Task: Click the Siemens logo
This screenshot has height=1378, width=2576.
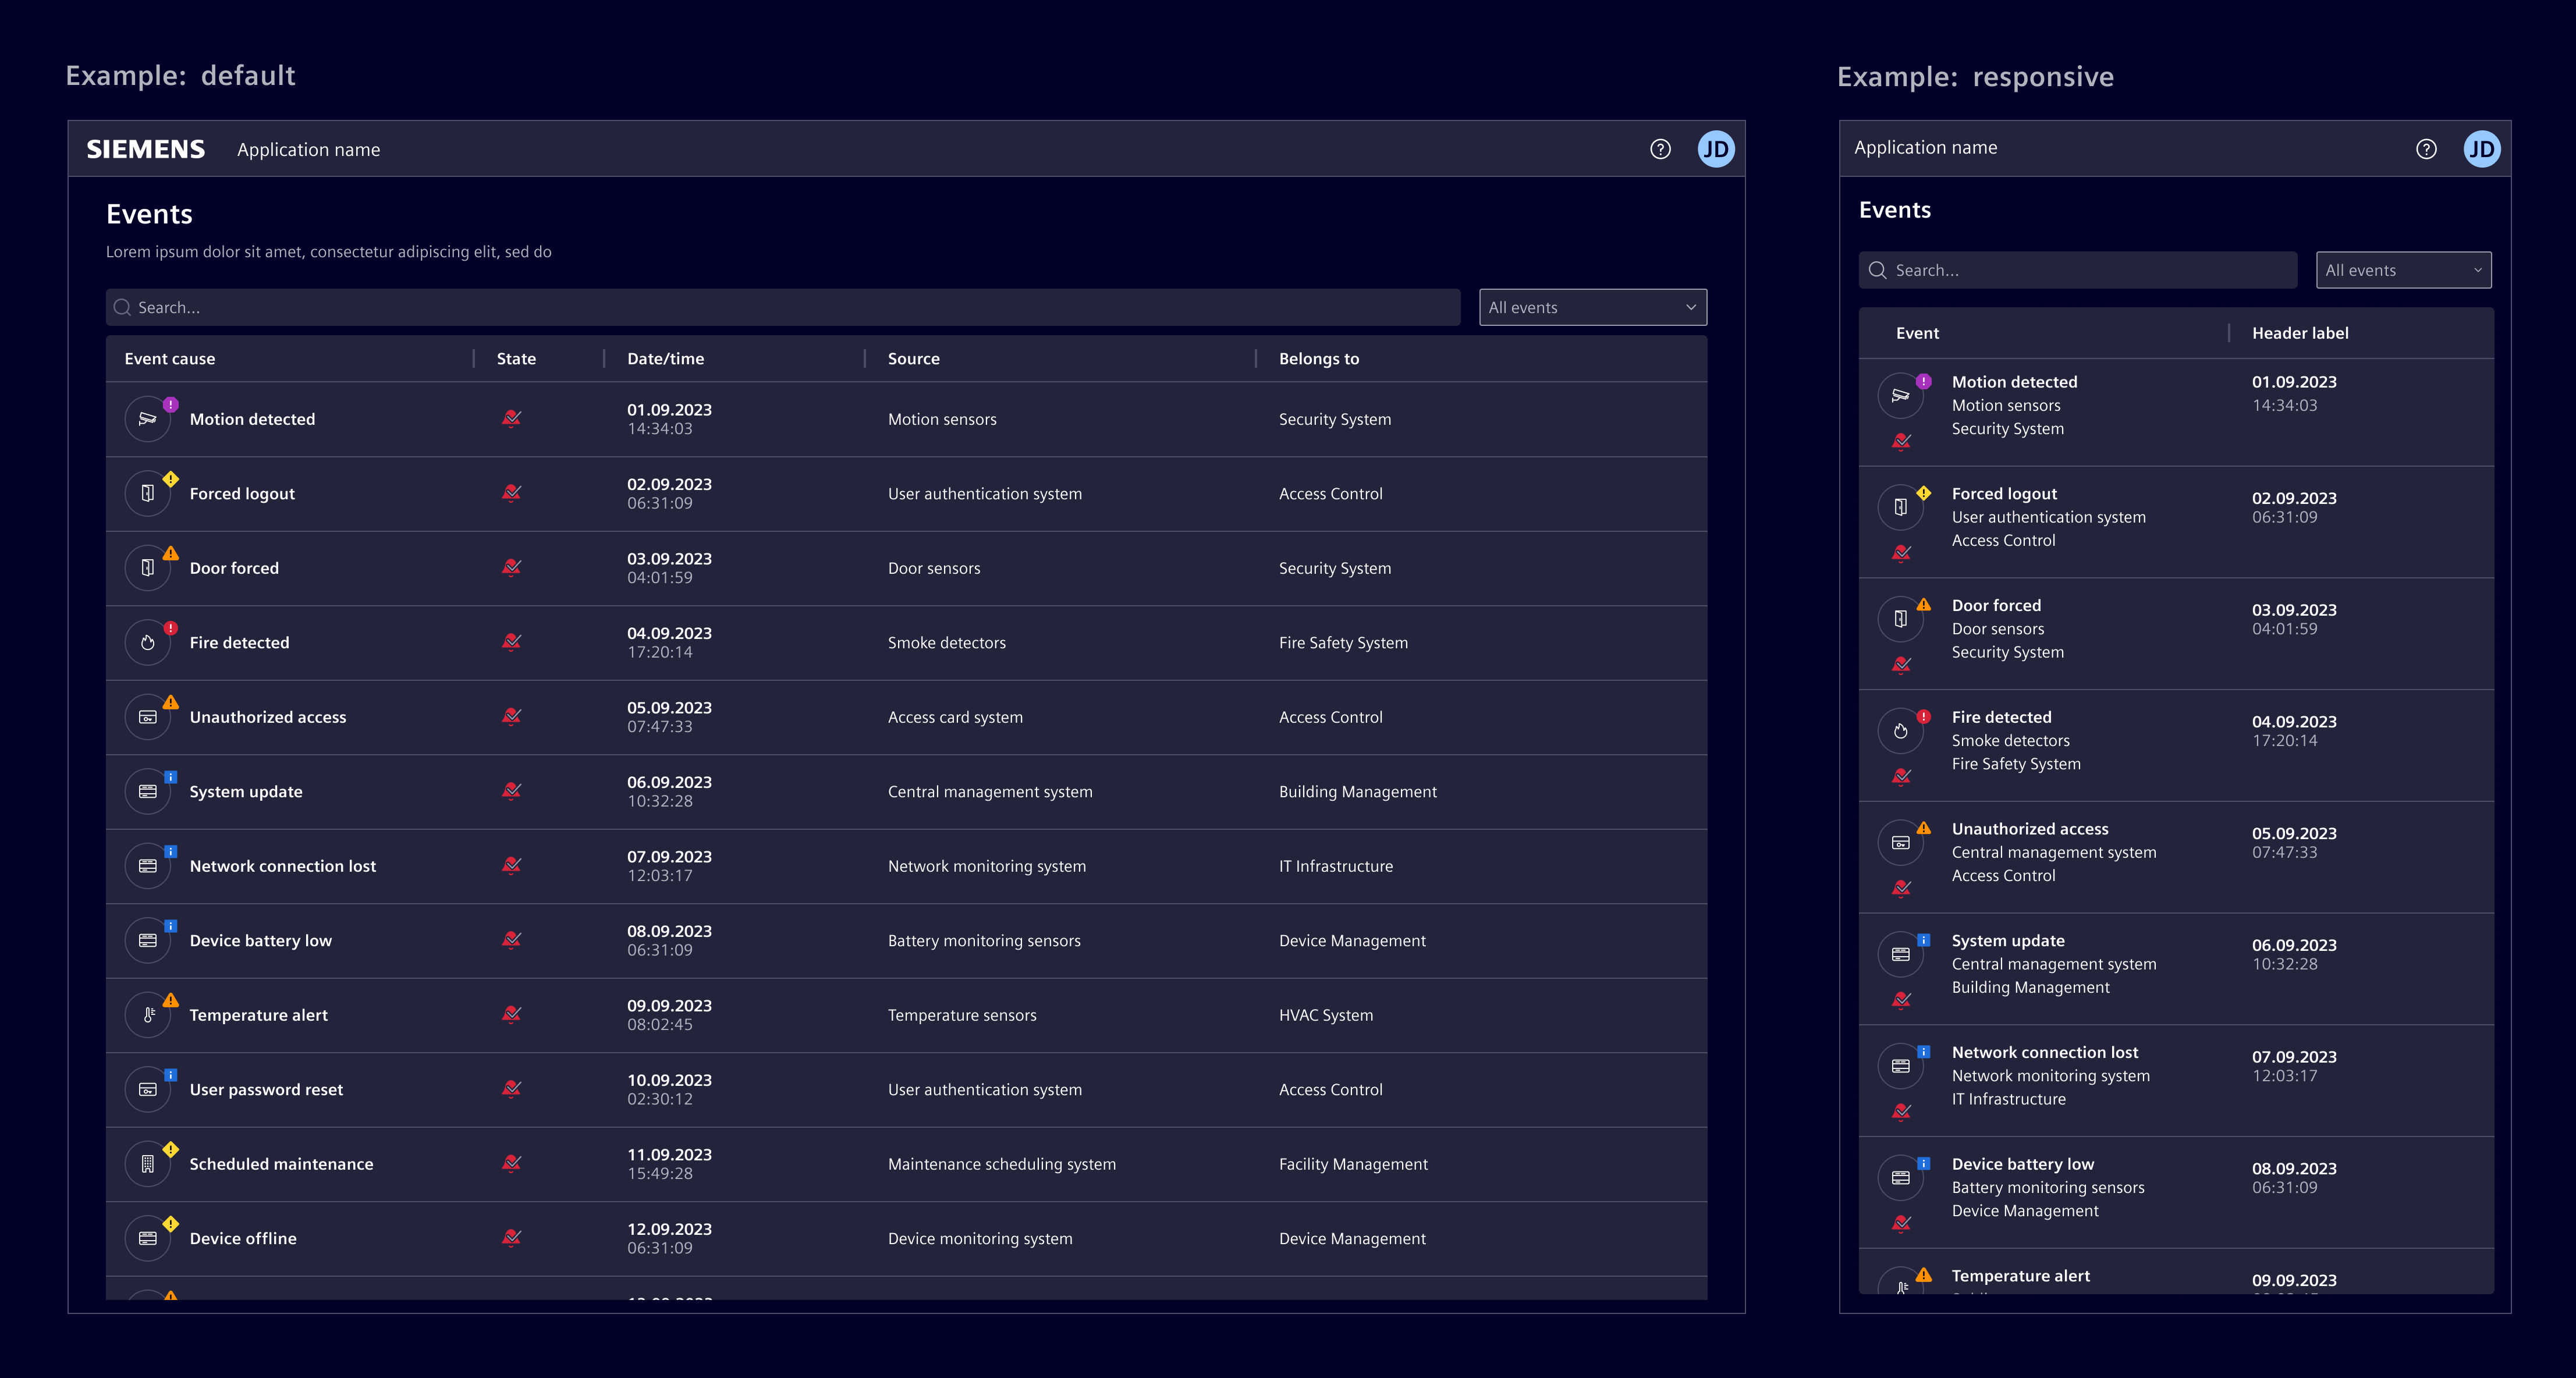Action: (x=146, y=149)
